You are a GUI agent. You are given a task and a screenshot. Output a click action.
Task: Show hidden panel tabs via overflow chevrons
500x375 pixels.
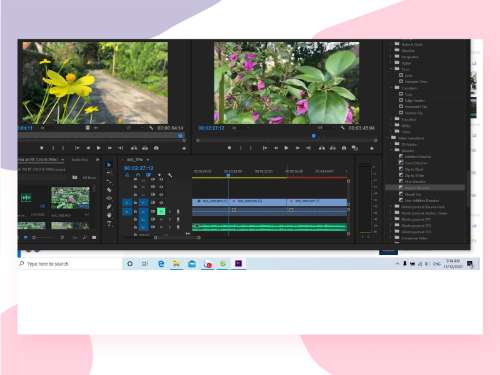pyautogui.click(x=98, y=160)
